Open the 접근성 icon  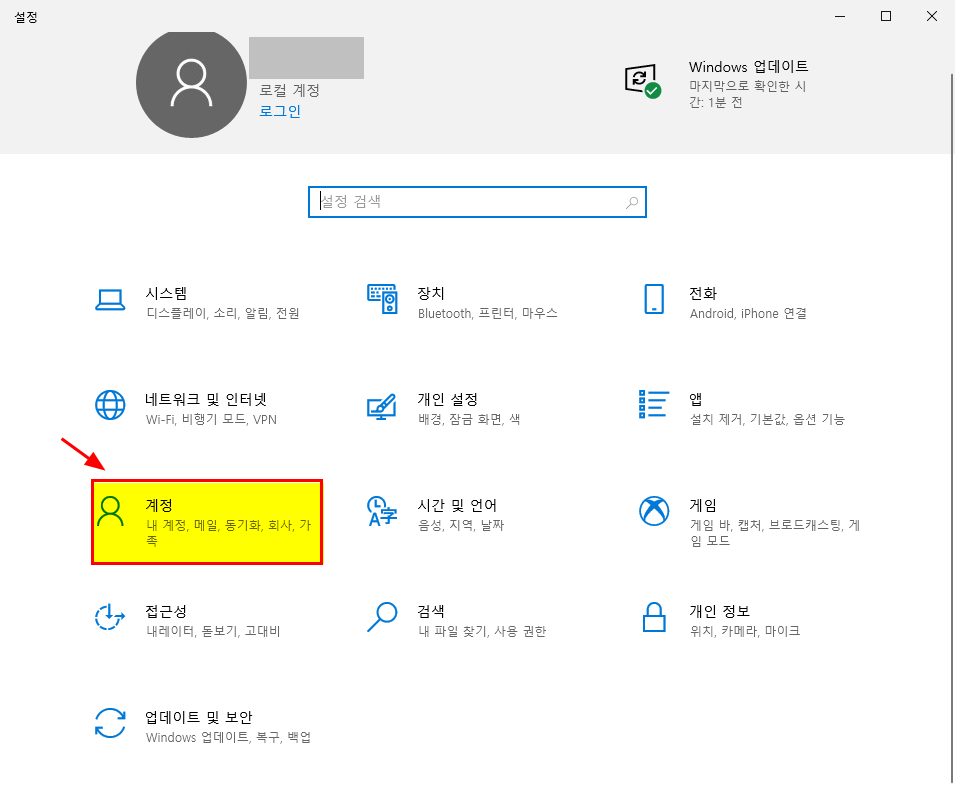110,616
